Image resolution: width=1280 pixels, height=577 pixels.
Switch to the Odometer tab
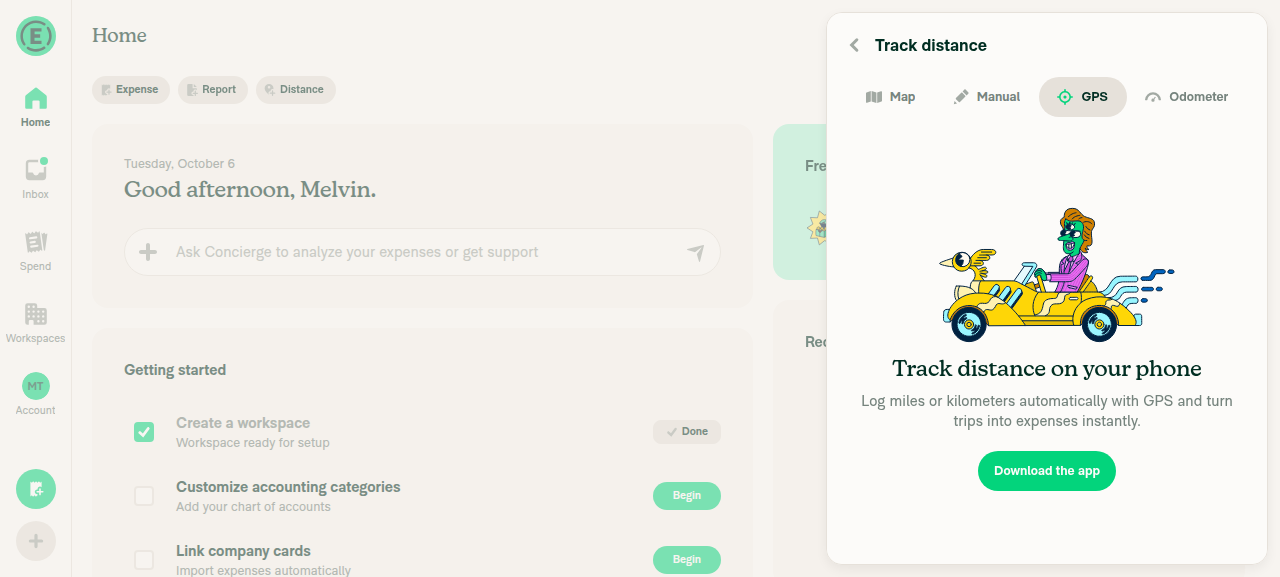coord(1187,97)
